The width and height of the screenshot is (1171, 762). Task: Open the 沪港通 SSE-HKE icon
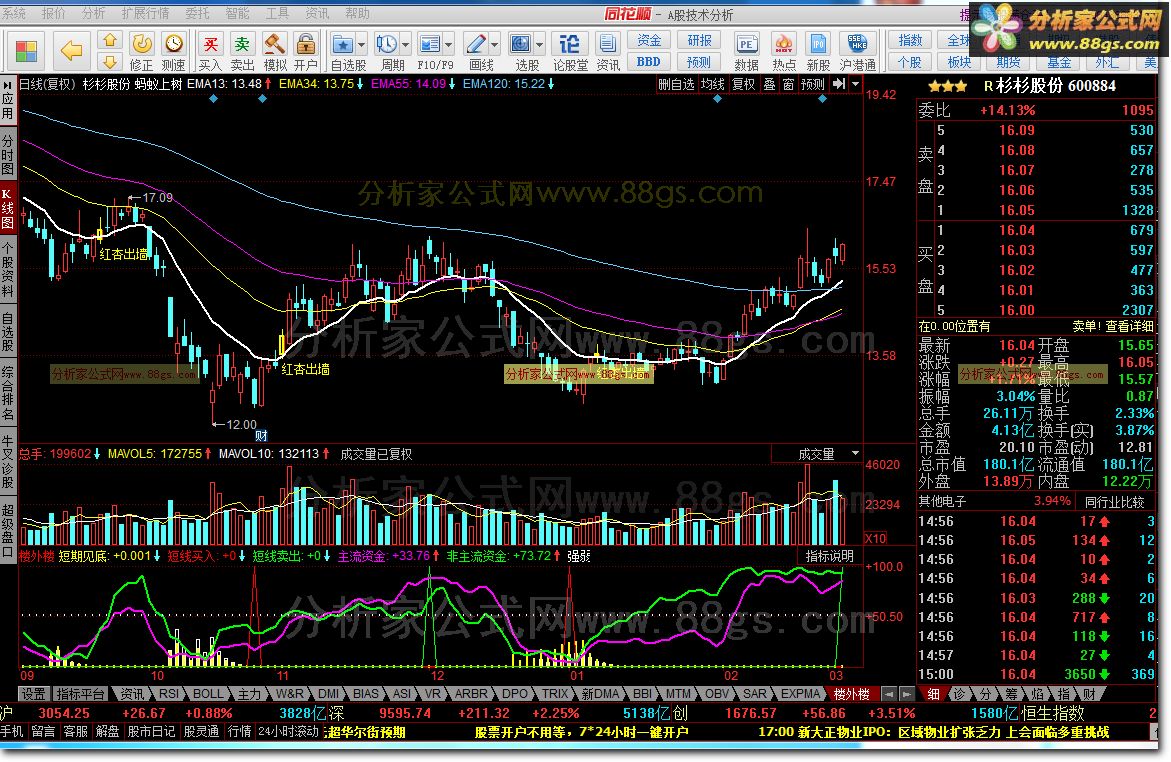coord(857,52)
